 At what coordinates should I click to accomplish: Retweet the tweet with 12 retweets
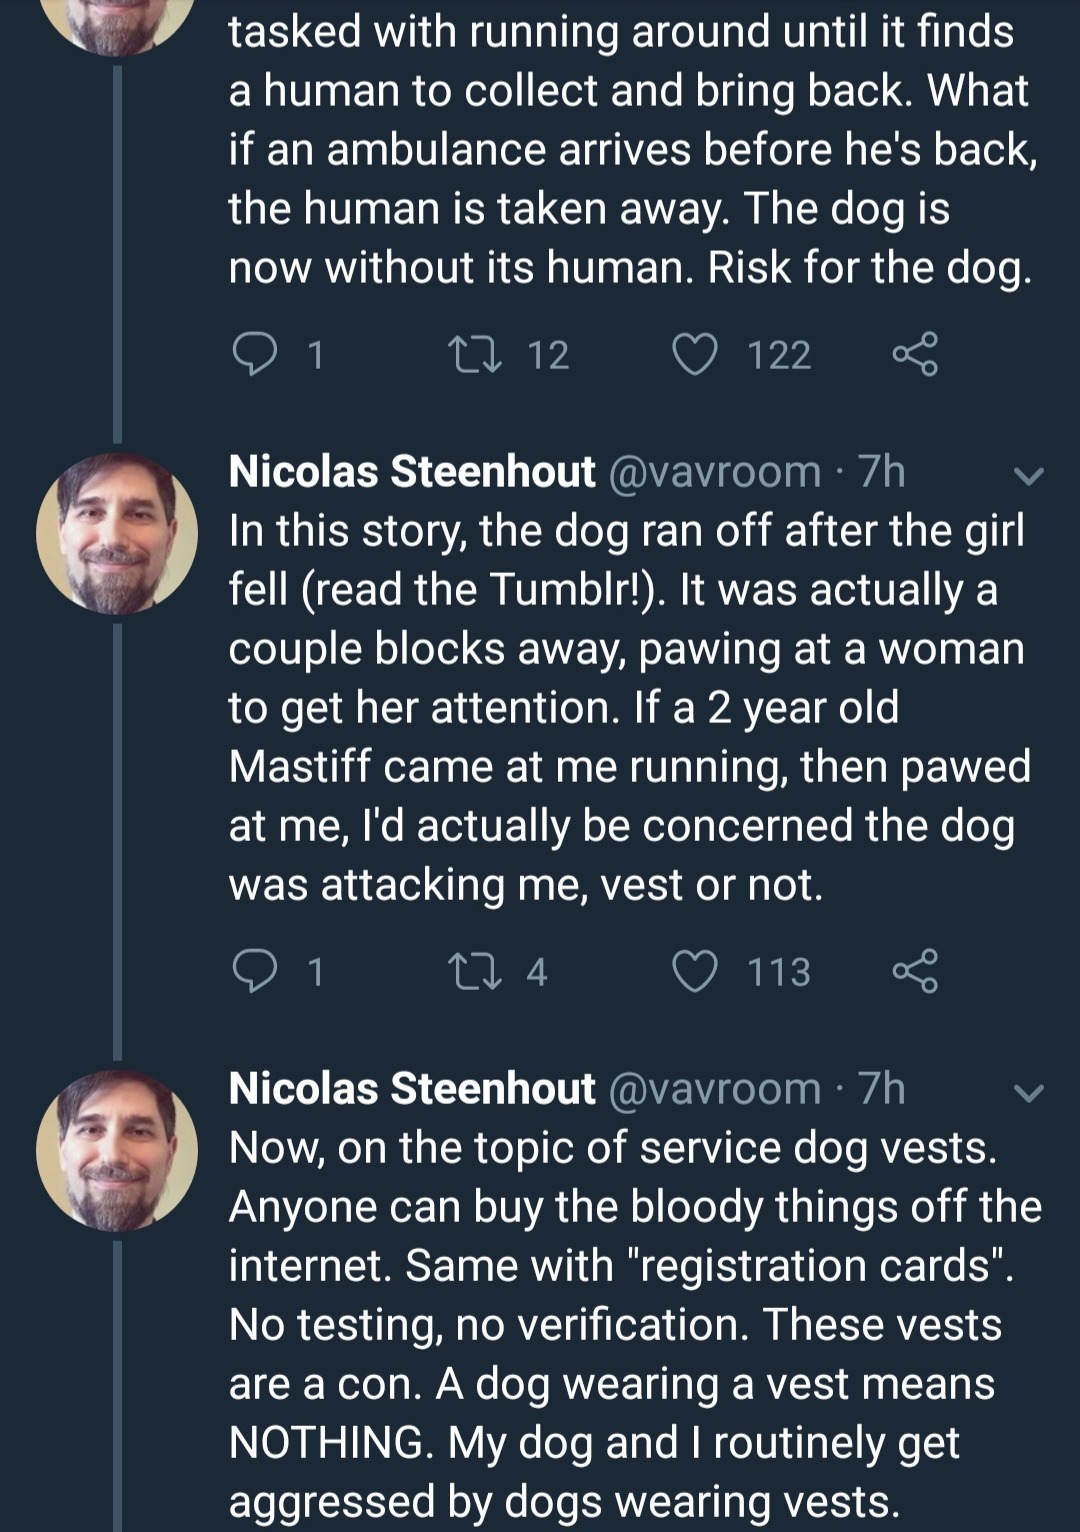tap(475, 354)
